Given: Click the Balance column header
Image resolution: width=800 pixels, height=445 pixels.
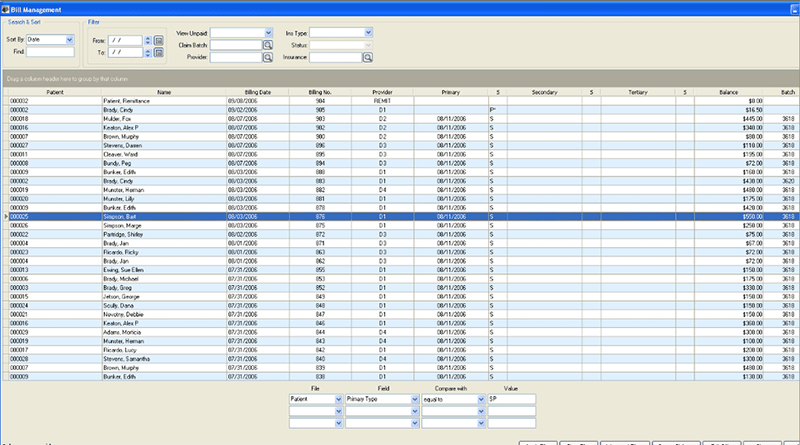Looking at the screenshot, I should (x=728, y=92).
